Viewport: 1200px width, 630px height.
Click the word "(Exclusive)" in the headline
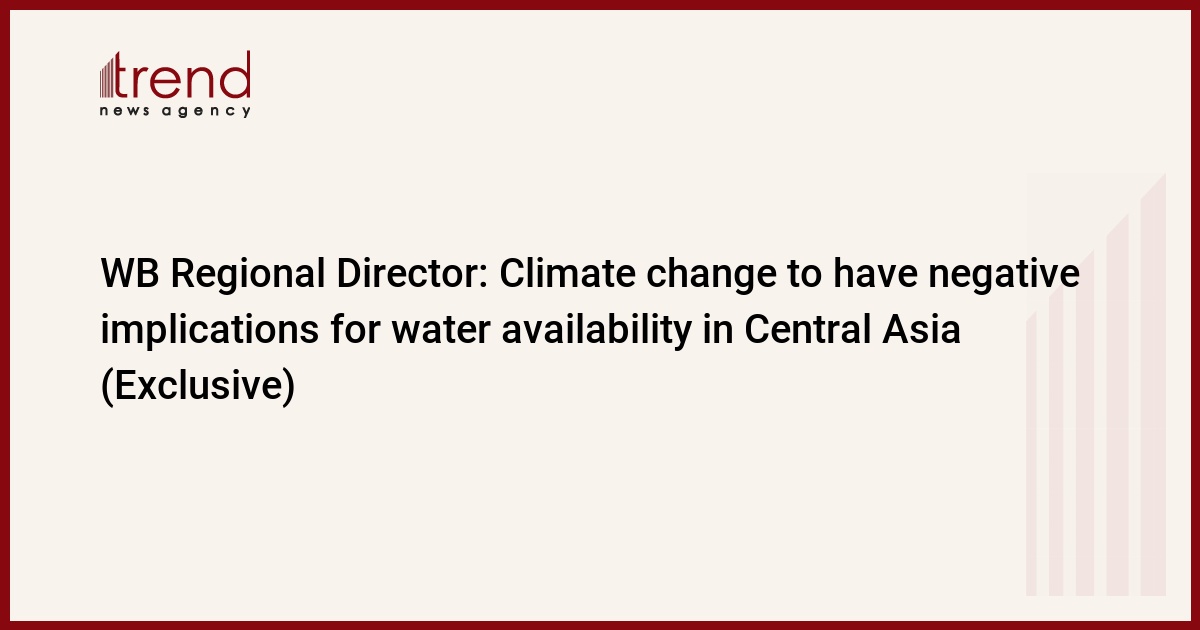(x=198, y=386)
